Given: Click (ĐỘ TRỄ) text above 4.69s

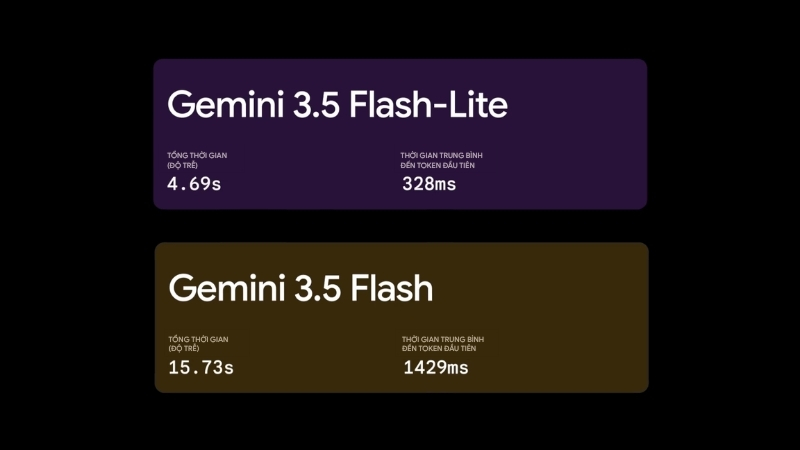Looking at the screenshot, I should coord(182,165).
